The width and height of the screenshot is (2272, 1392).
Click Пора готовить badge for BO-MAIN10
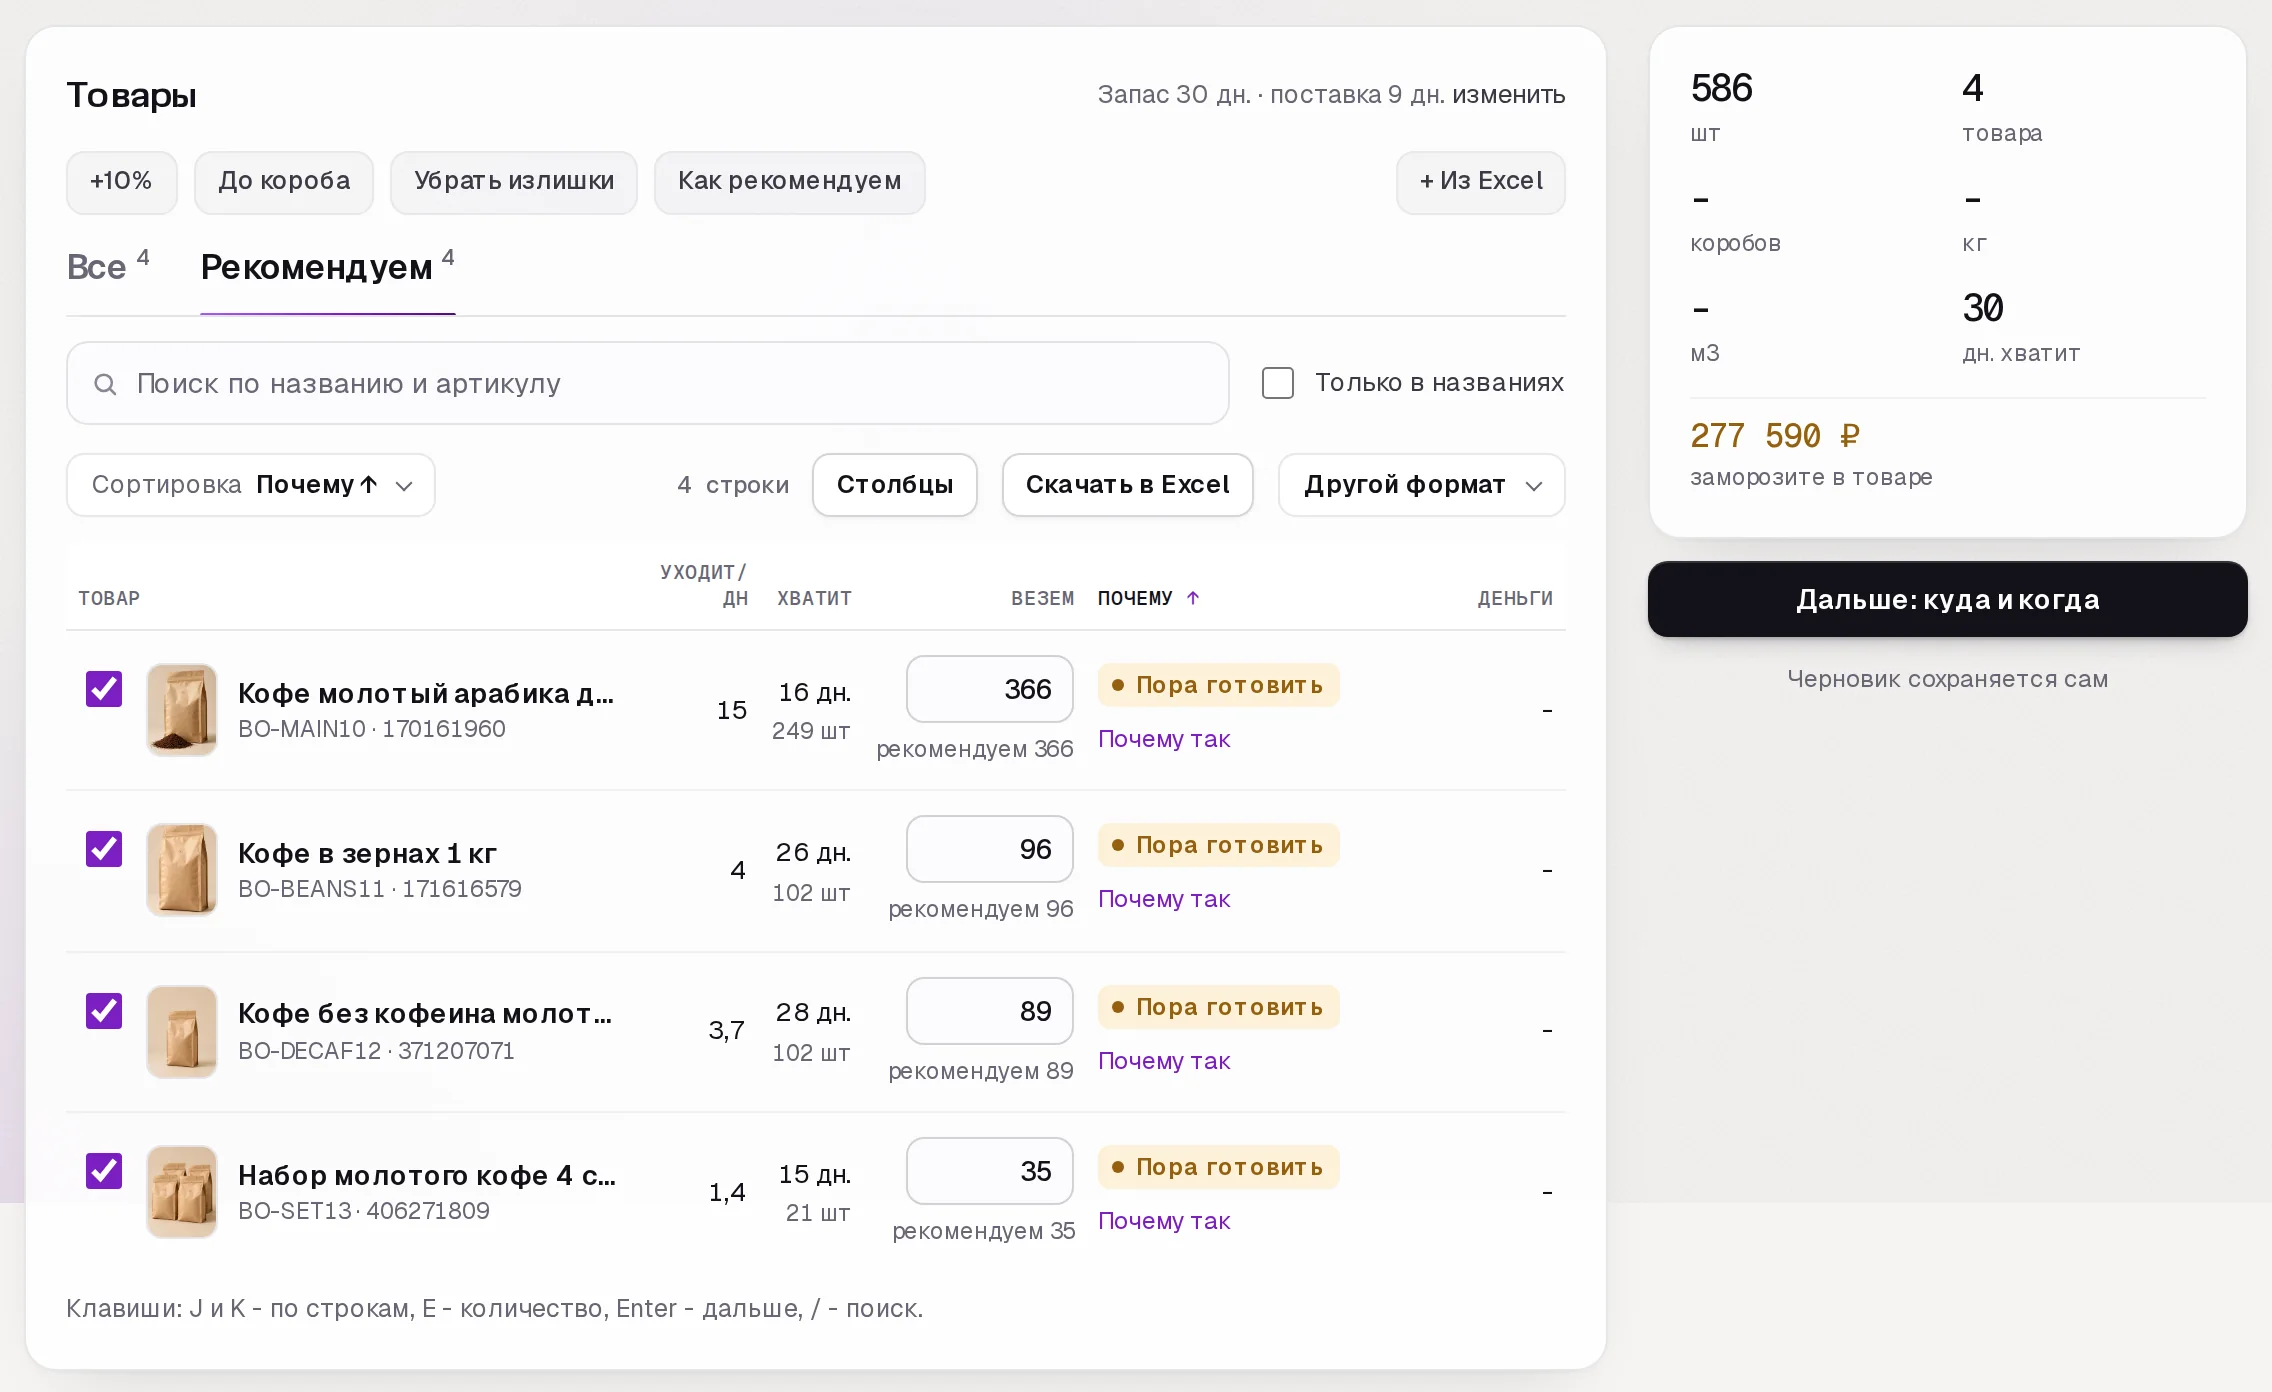(1218, 685)
